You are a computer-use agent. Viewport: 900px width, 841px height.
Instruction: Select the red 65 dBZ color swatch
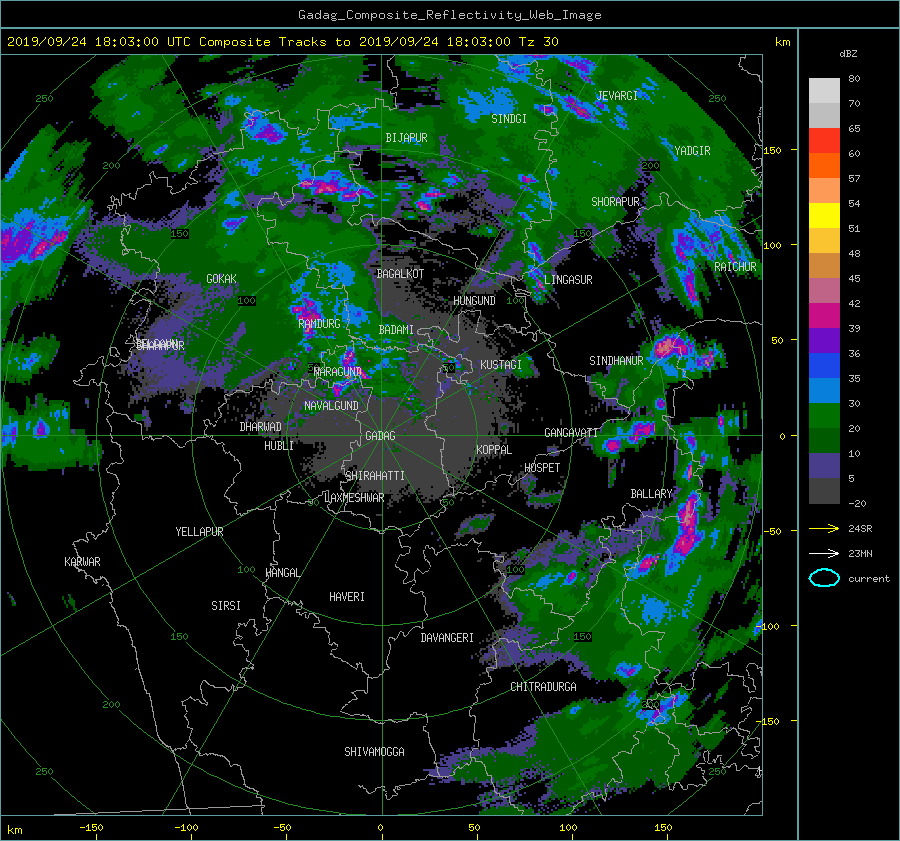tap(824, 140)
